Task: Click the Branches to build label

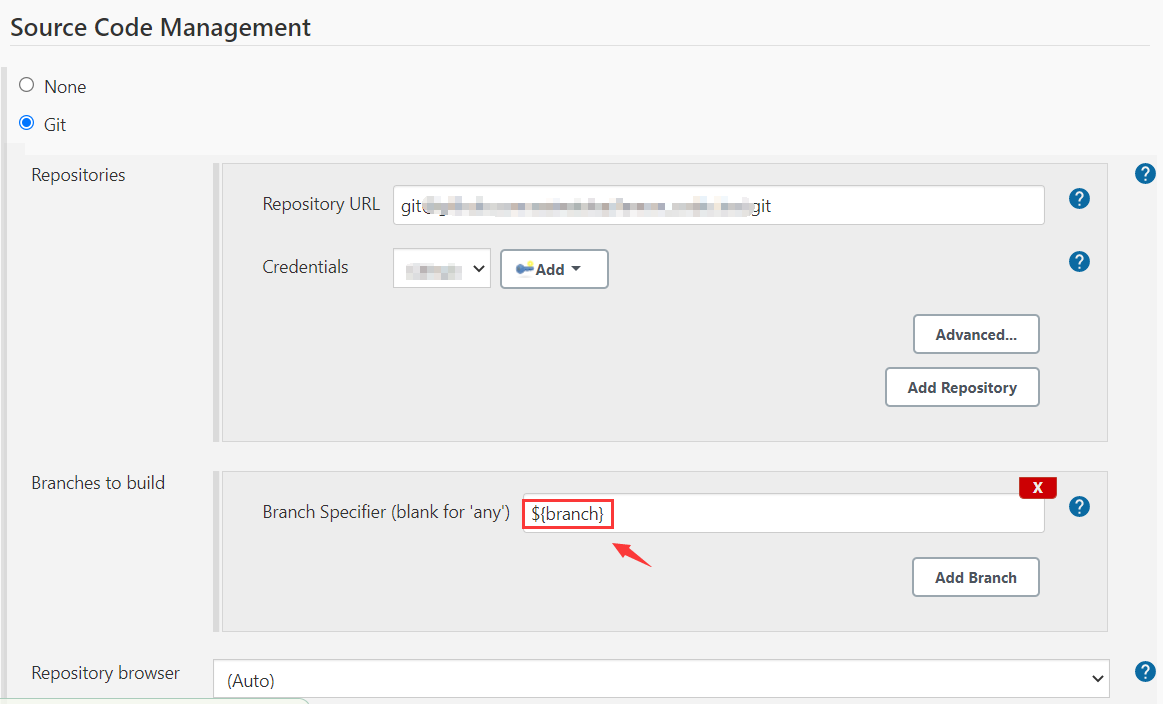Action: pyautogui.click(x=98, y=483)
